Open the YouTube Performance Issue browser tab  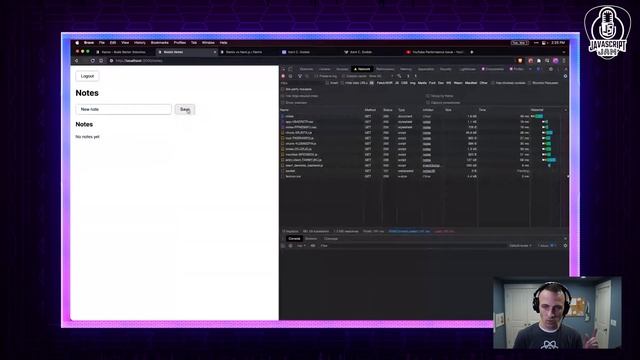pos(435,52)
